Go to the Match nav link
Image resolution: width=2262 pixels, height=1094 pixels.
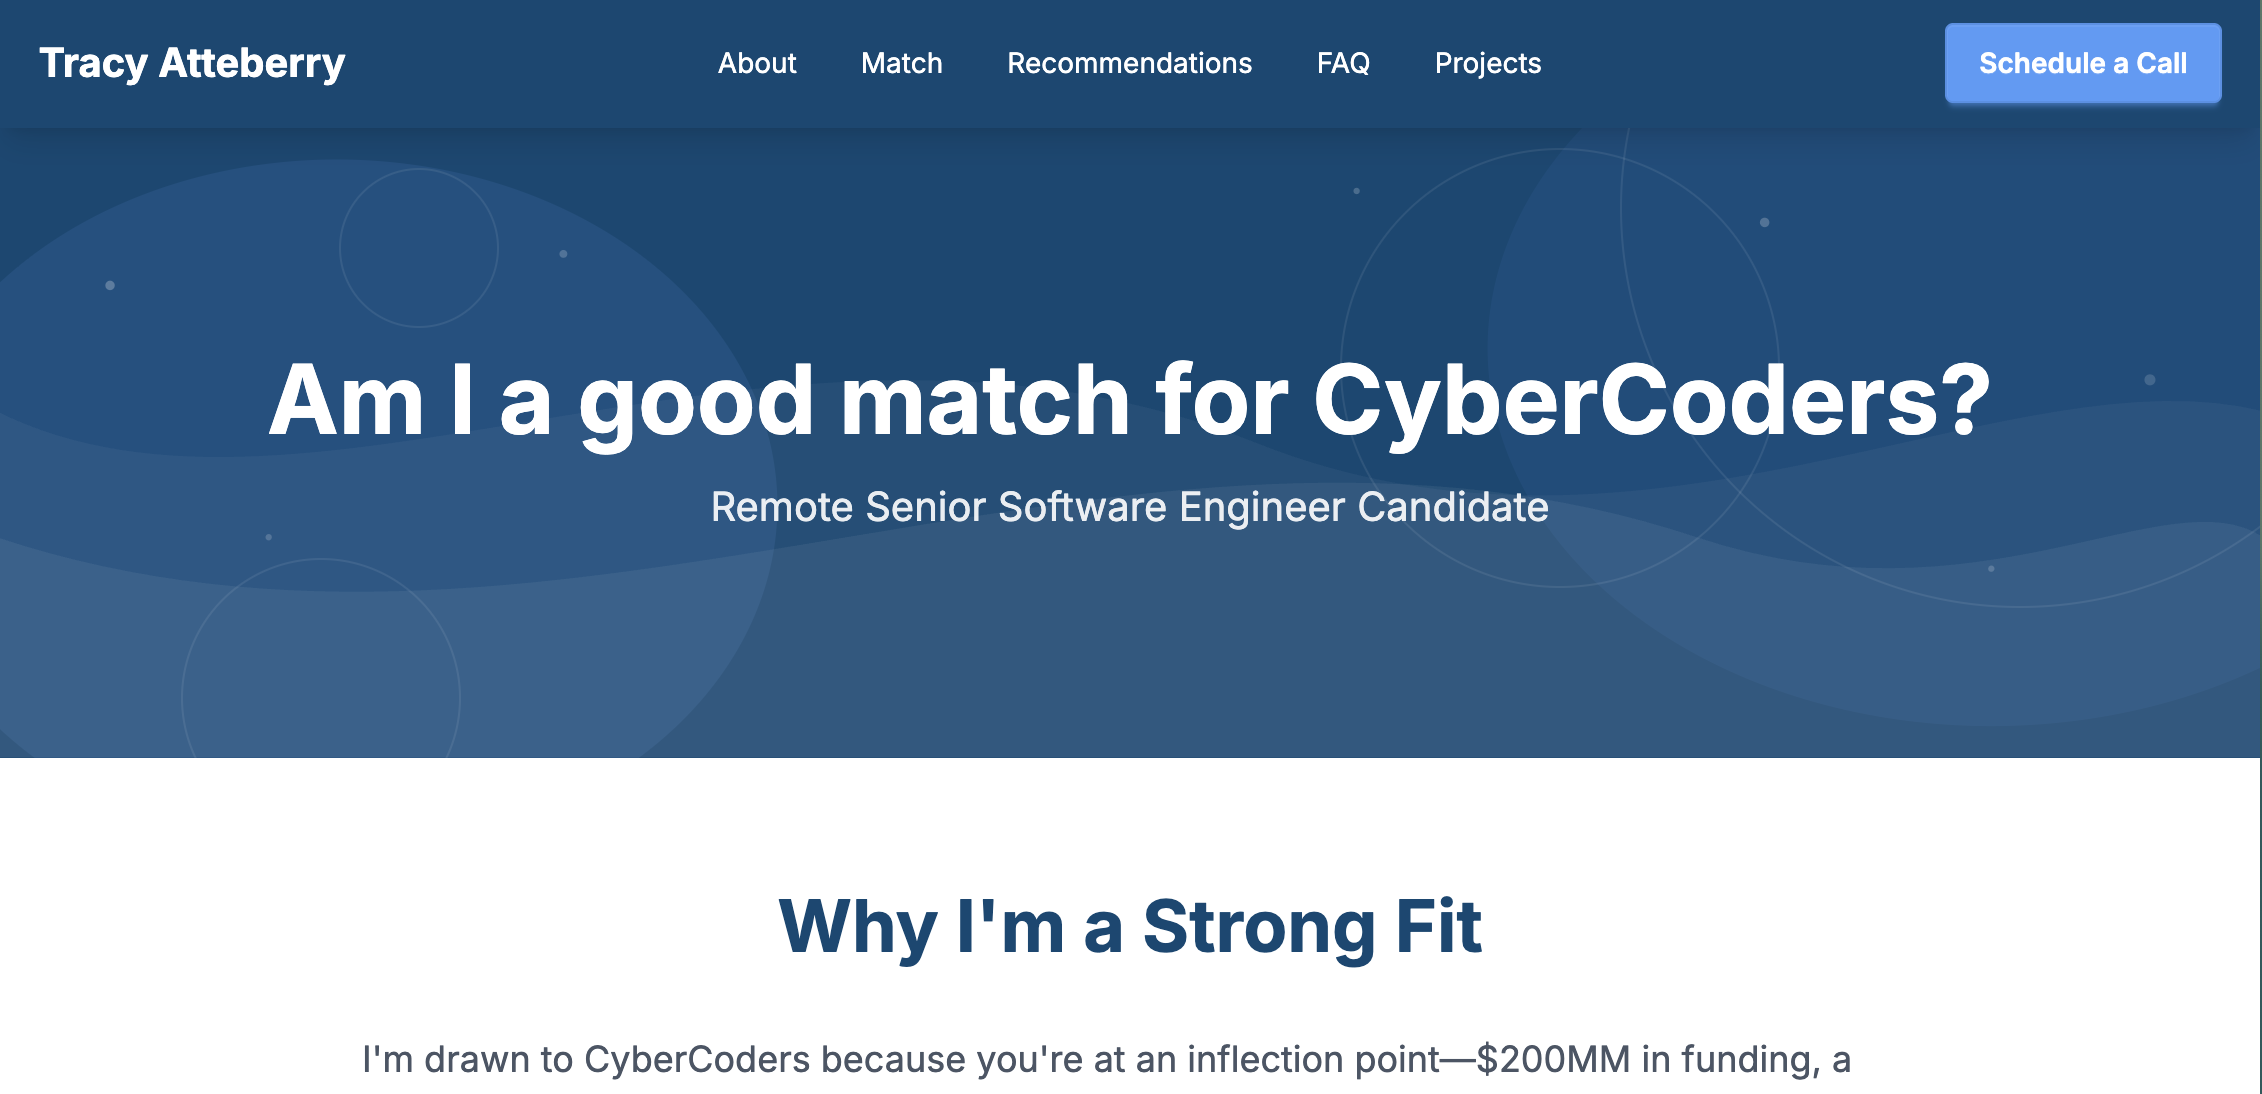point(901,63)
